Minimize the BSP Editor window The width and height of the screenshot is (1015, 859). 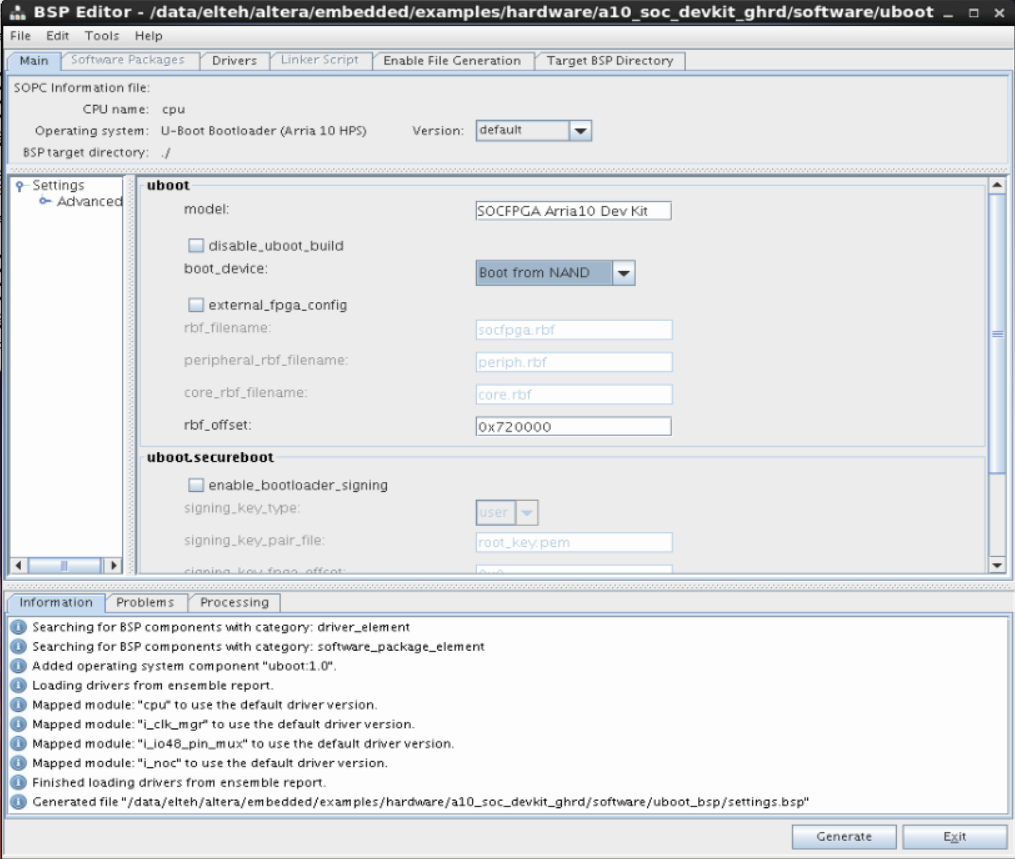(x=948, y=13)
